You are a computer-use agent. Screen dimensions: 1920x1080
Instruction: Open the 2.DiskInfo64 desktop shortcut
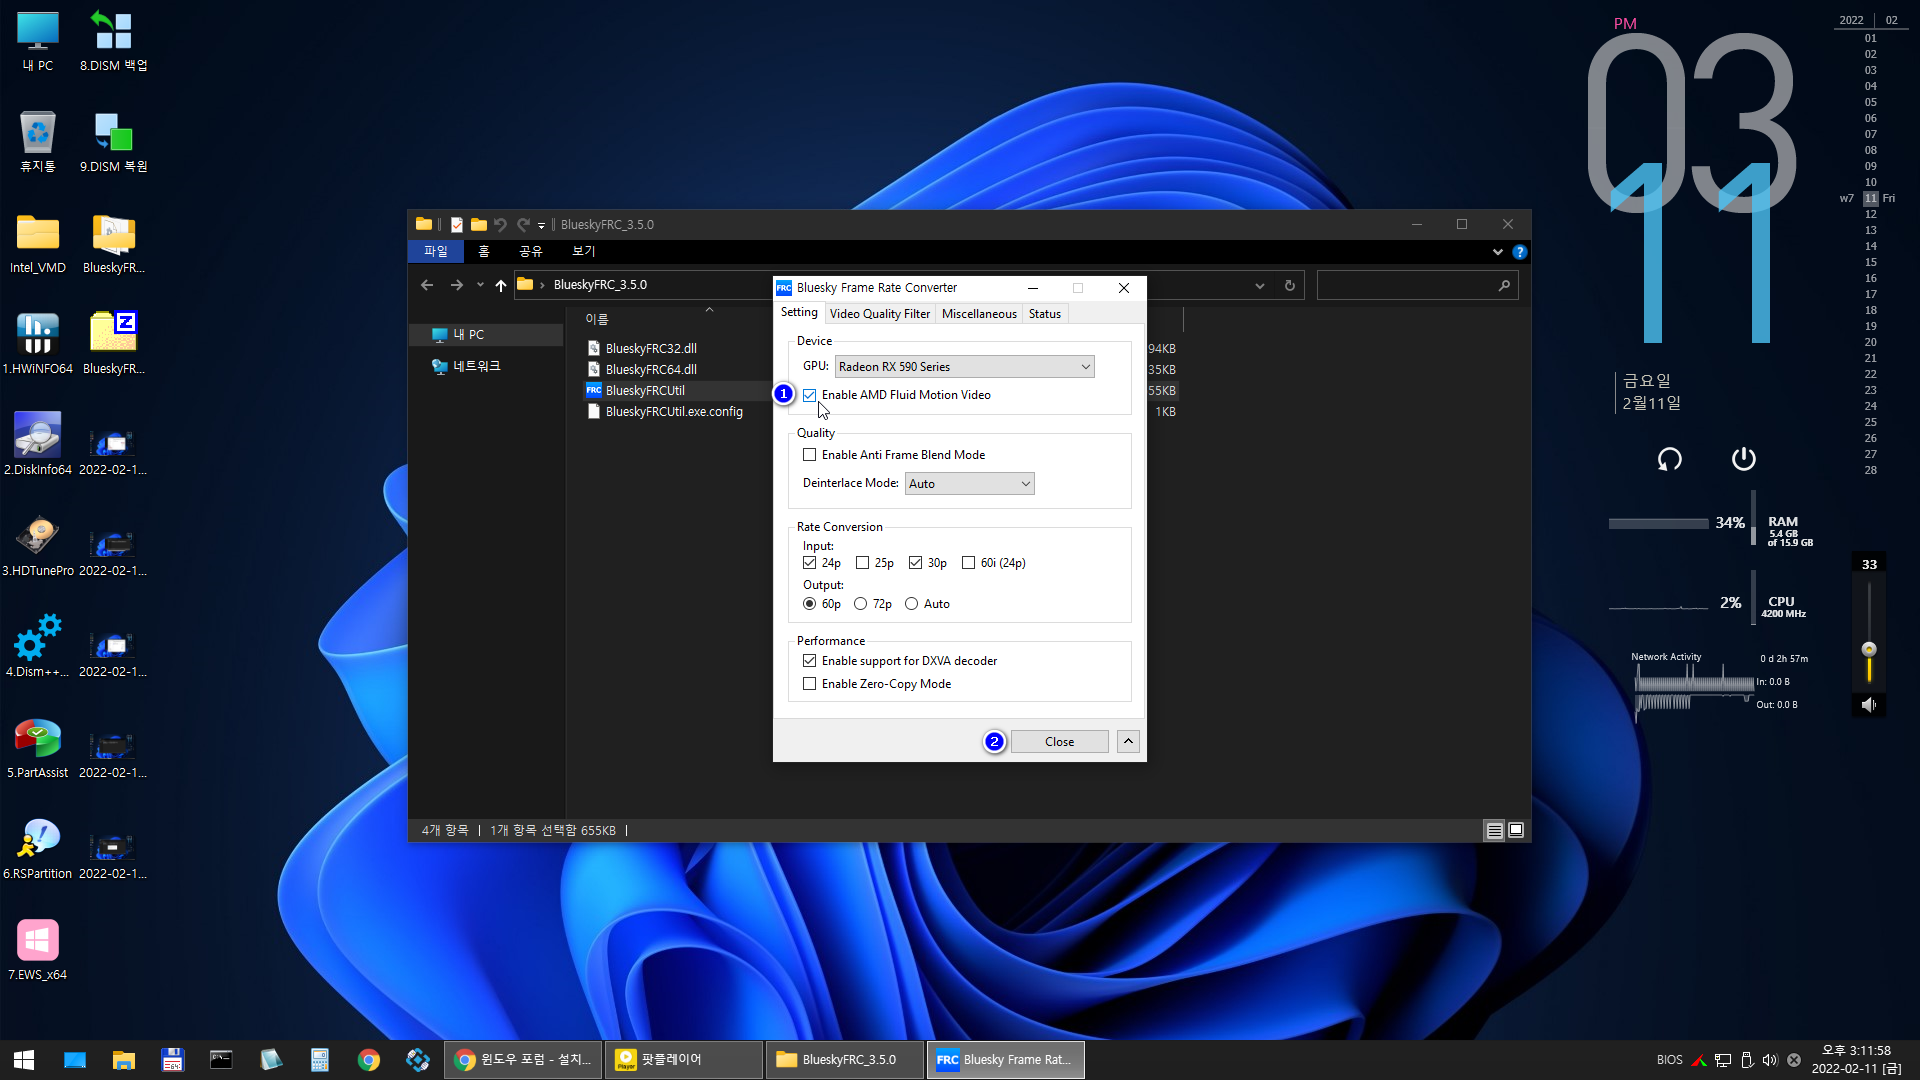click(38, 445)
